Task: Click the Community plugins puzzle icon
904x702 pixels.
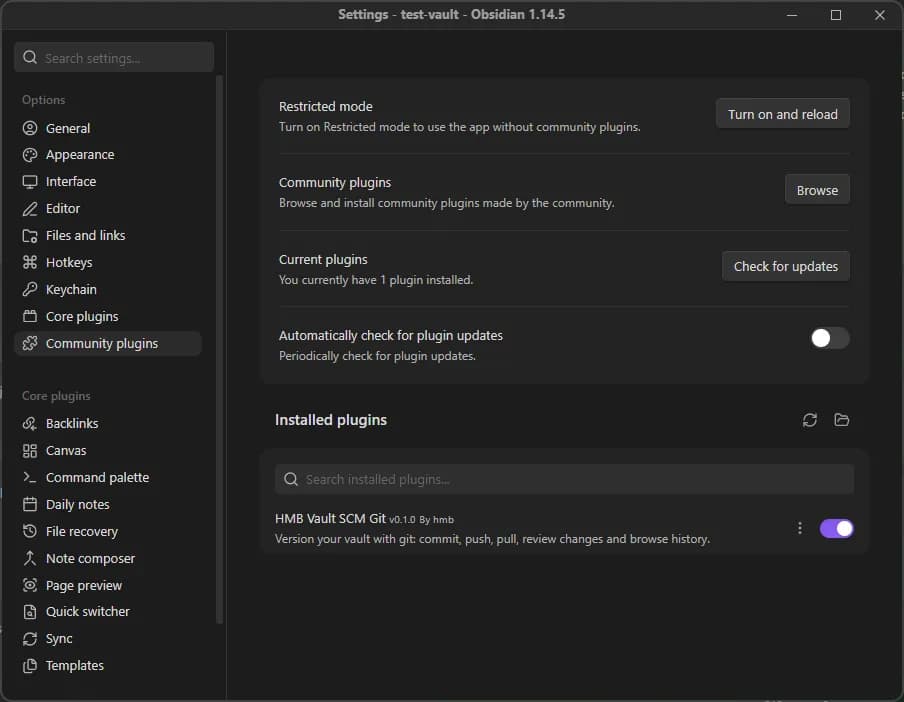Action: (x=30, y=344)
